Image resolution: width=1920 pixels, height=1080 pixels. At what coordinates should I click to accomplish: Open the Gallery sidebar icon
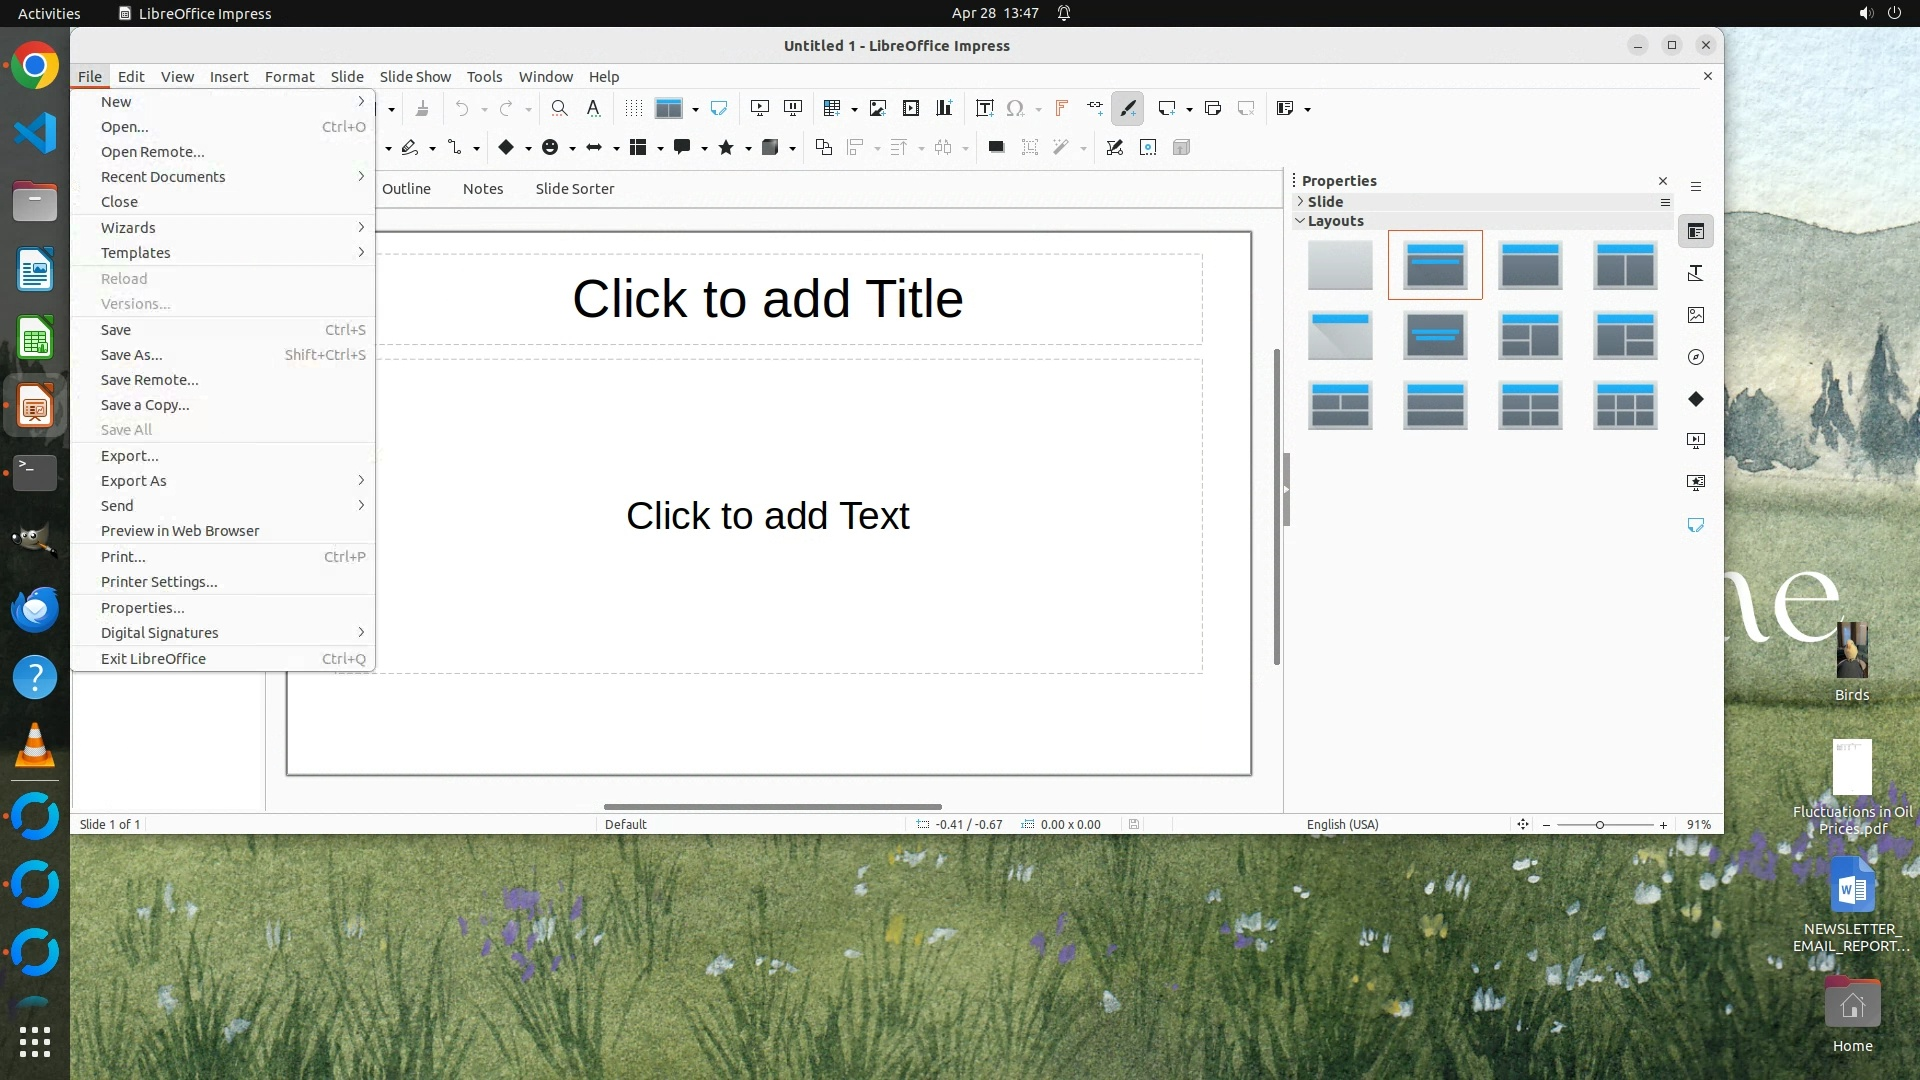tap(1696, 315)
